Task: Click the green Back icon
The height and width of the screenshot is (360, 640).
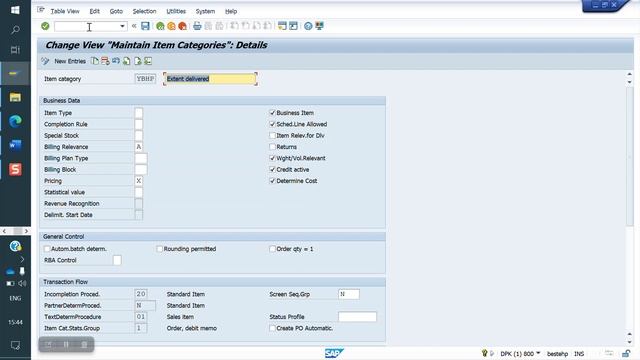Action: 160,26
